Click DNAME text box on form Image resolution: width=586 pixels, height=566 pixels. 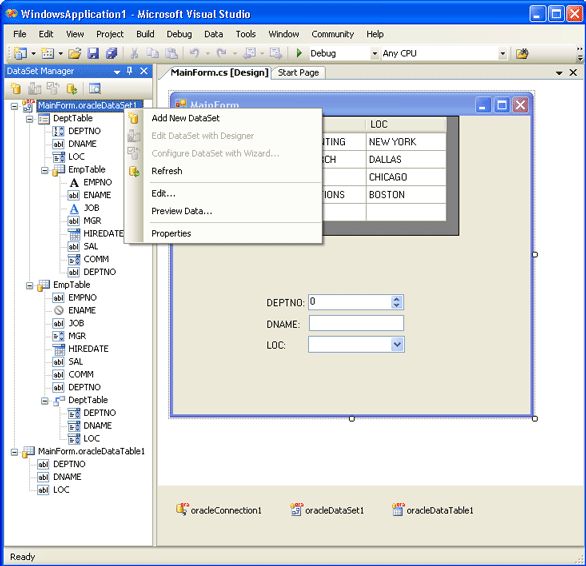click(356, 323)
